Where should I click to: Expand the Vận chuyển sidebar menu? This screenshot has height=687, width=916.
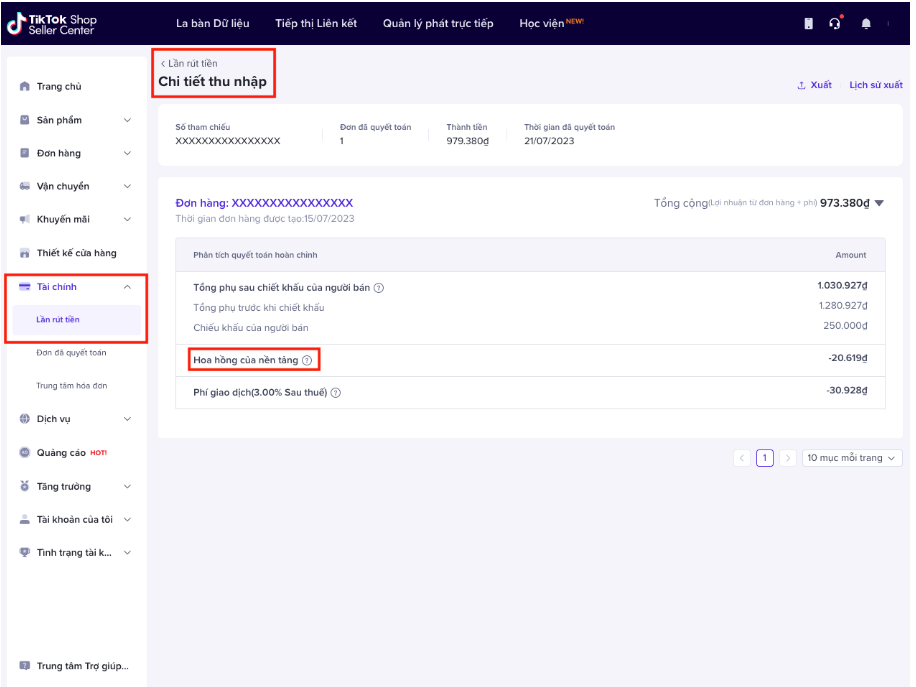pyautogui.click(x=127, y=186)
